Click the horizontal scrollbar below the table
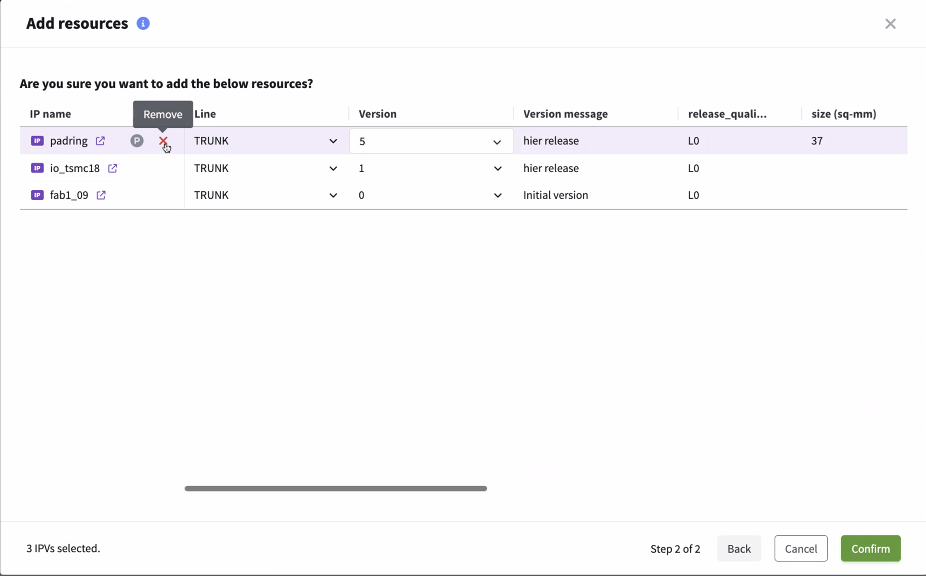The width and height of the screenshot is (926, 576). (x=335, y=488)
